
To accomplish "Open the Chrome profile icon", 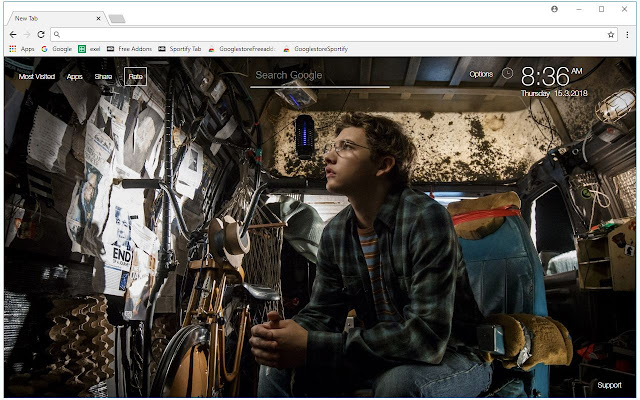I will pos(554,9).
